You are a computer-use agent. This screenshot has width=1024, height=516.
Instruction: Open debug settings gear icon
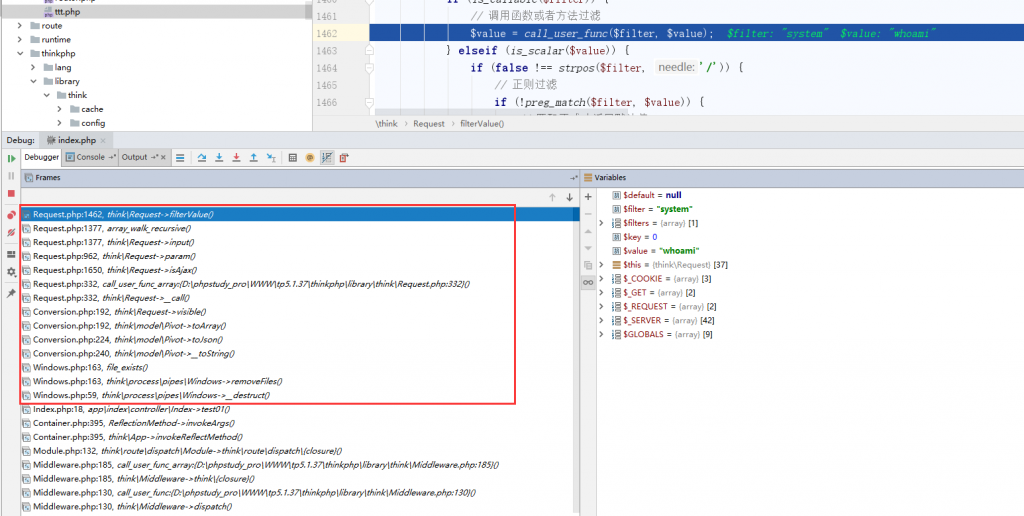click(x=11, y=272)
